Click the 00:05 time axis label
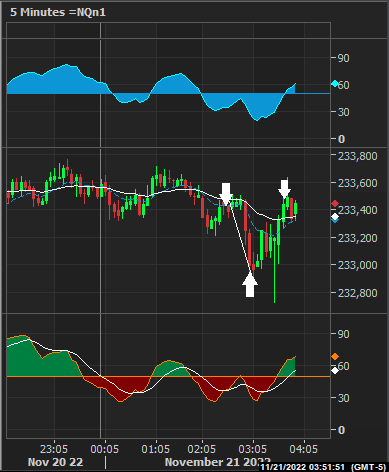The width and height of the screenshot is (389, 472). [105, 449]
